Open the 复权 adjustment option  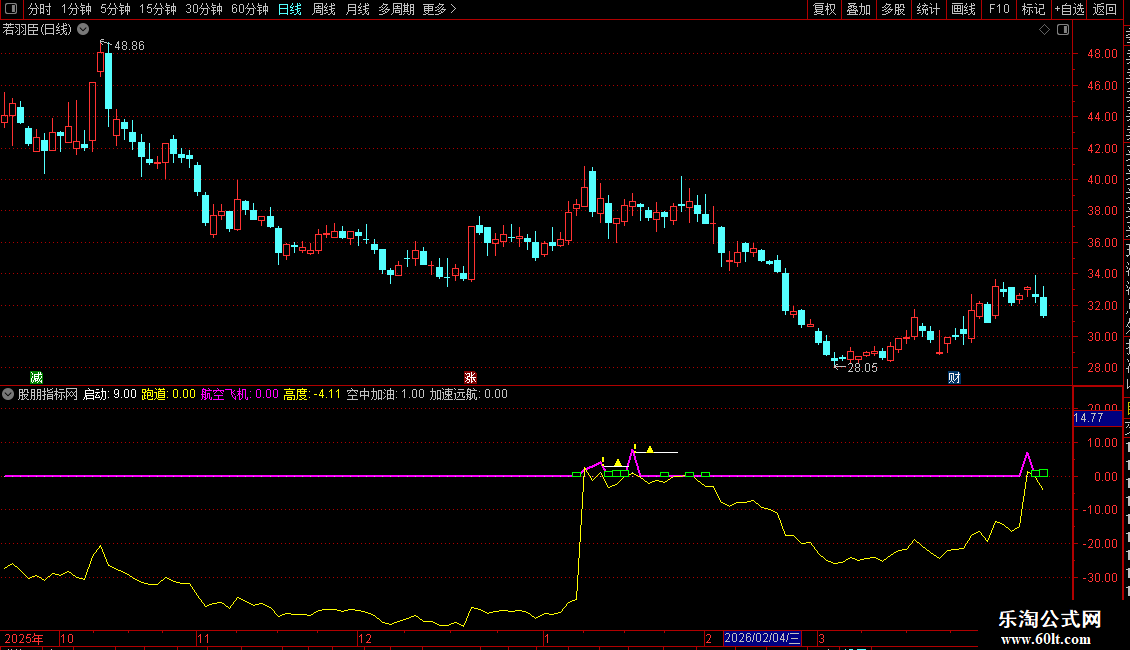click(824, 9)
